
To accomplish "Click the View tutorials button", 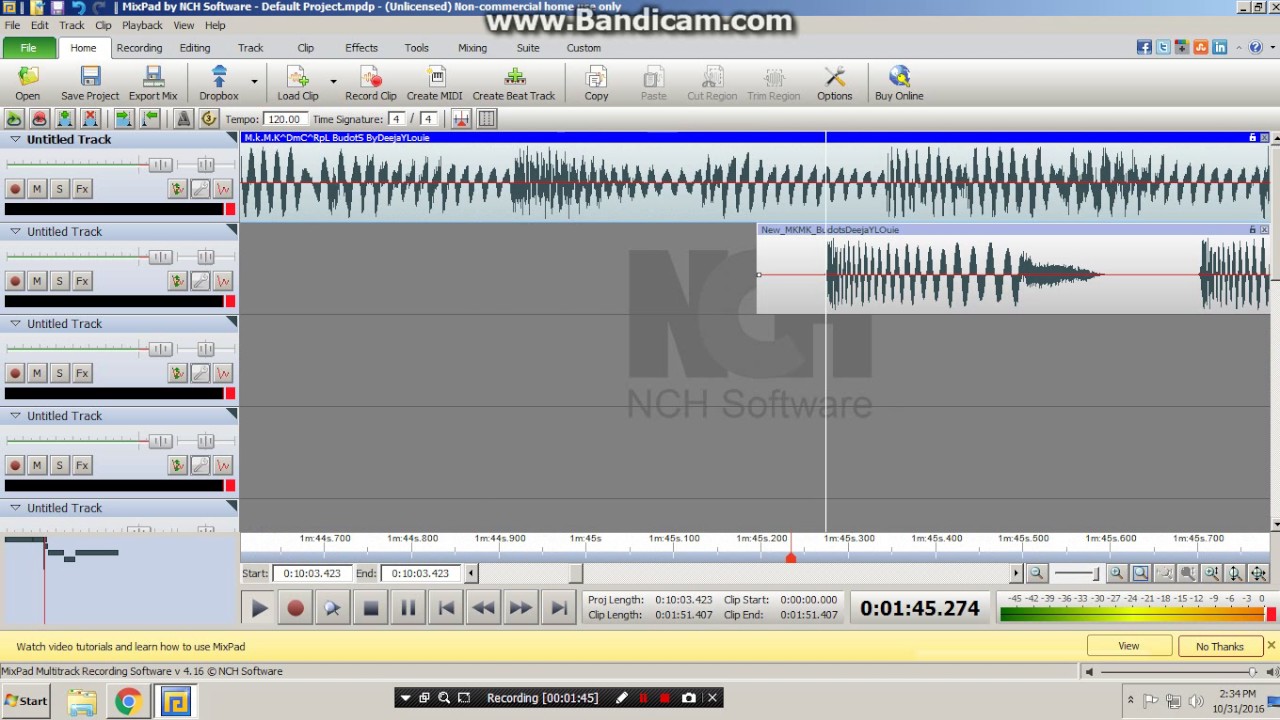I will click(1129, 646).
